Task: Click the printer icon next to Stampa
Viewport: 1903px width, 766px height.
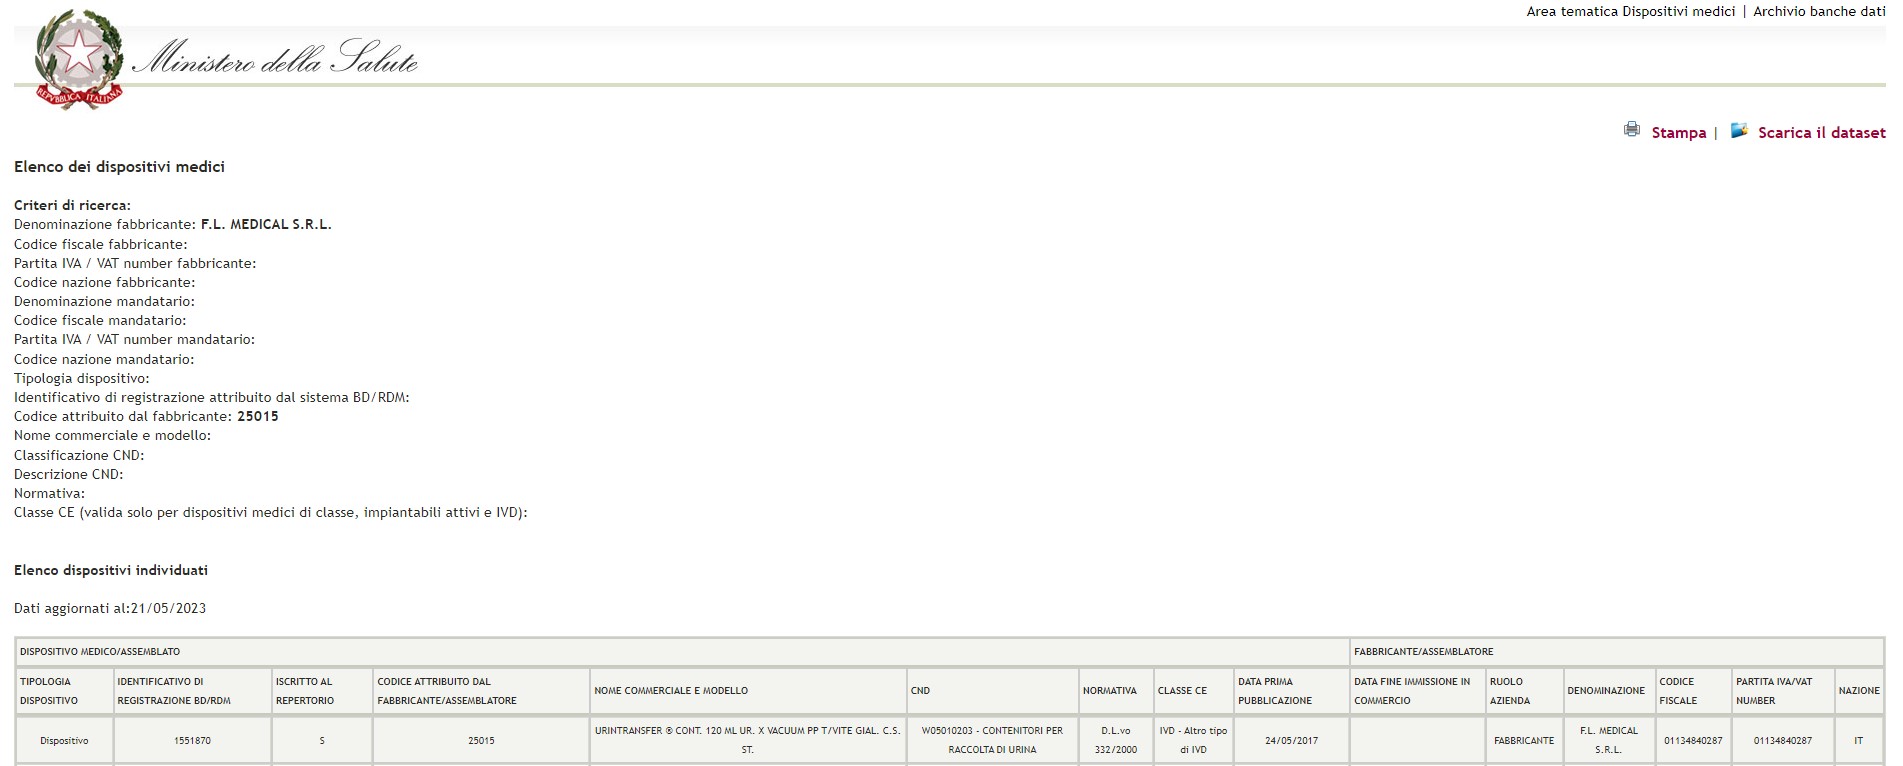Action: pos(1632,130)
